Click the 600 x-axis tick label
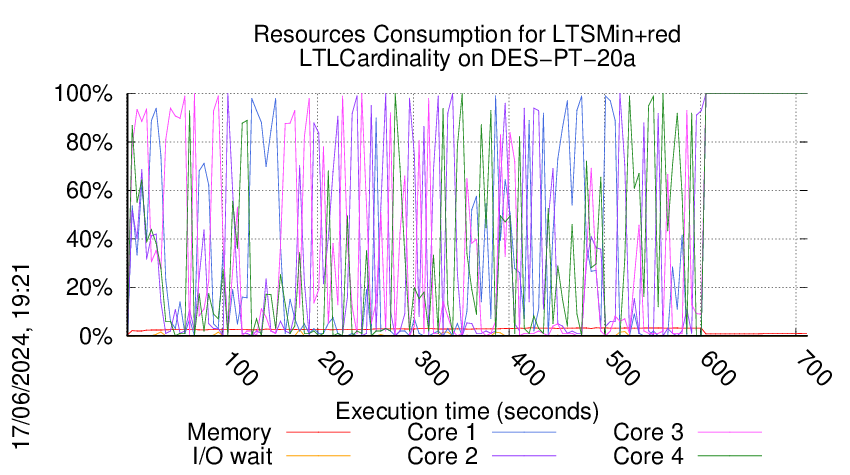The image size is (850, 475). pos(718,369)
